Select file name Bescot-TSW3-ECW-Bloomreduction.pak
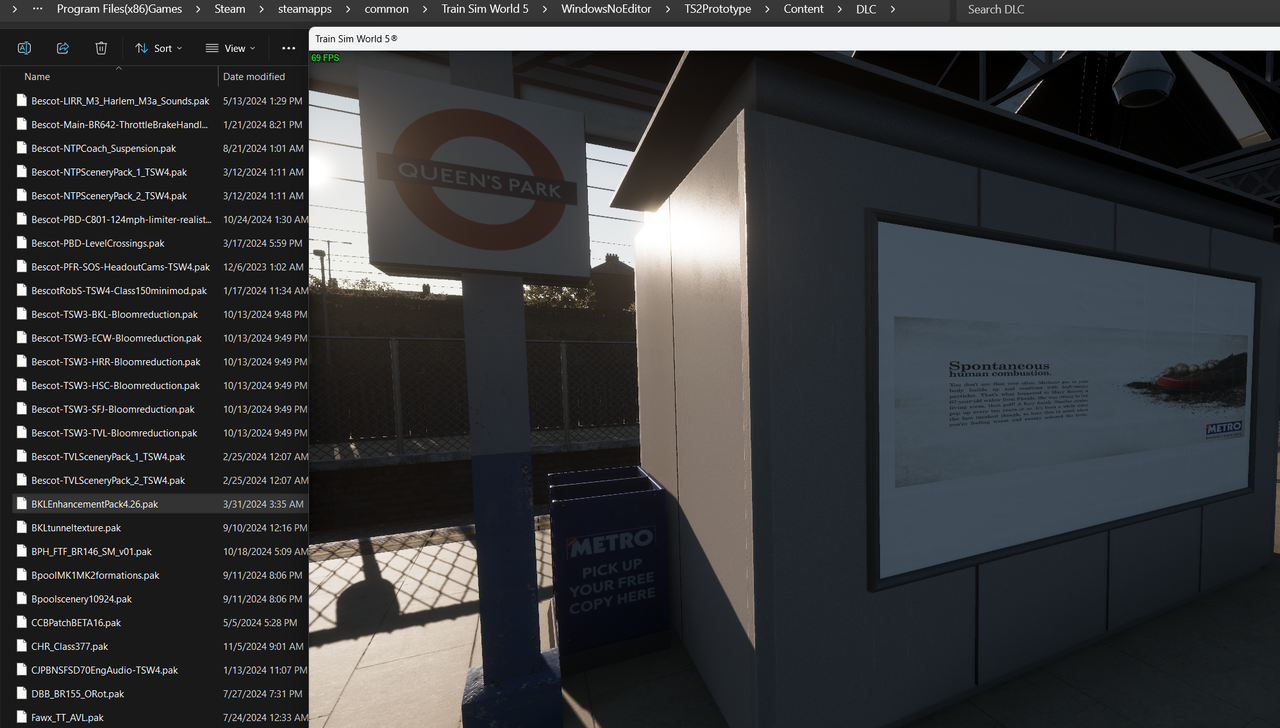1280x728 pixels. pyautogui.click(x=116, y=338)
